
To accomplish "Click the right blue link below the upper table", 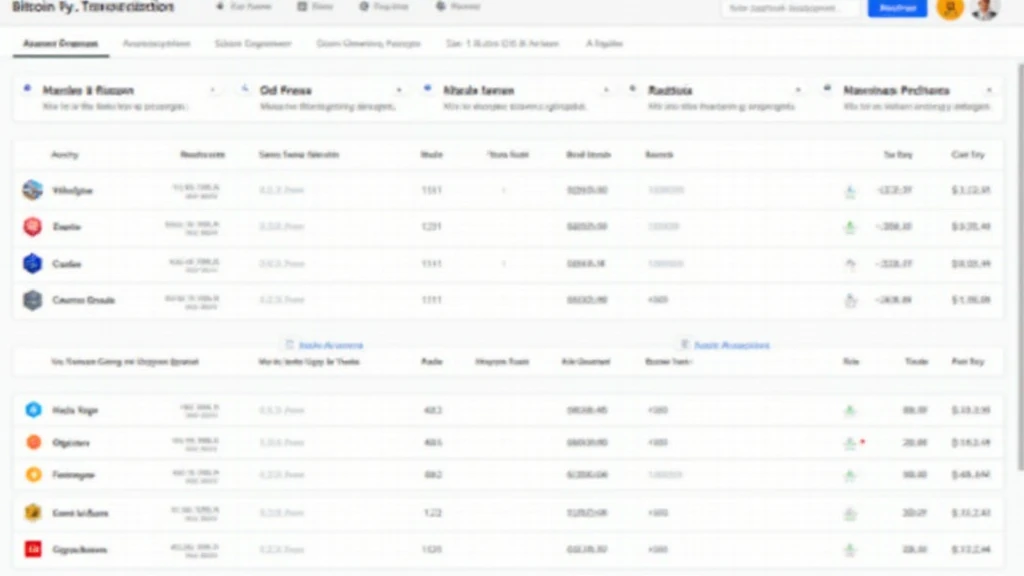I will tap(725, 345).
